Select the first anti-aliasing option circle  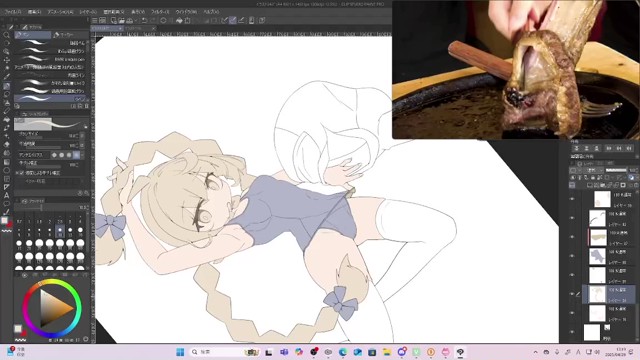pyautogui.click(x=54, y=155)
